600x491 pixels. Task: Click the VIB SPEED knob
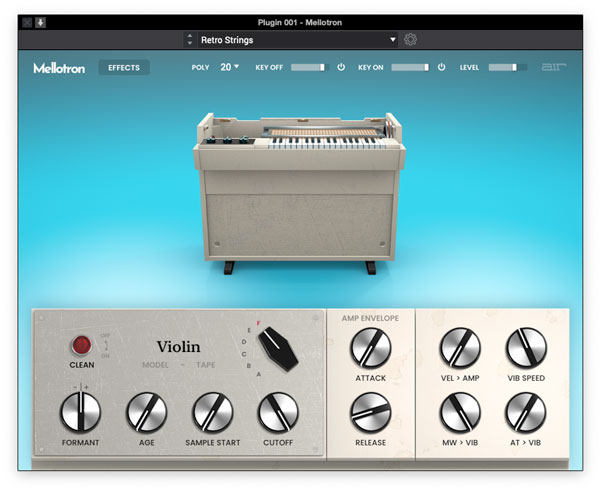click(x=526, y=348)
